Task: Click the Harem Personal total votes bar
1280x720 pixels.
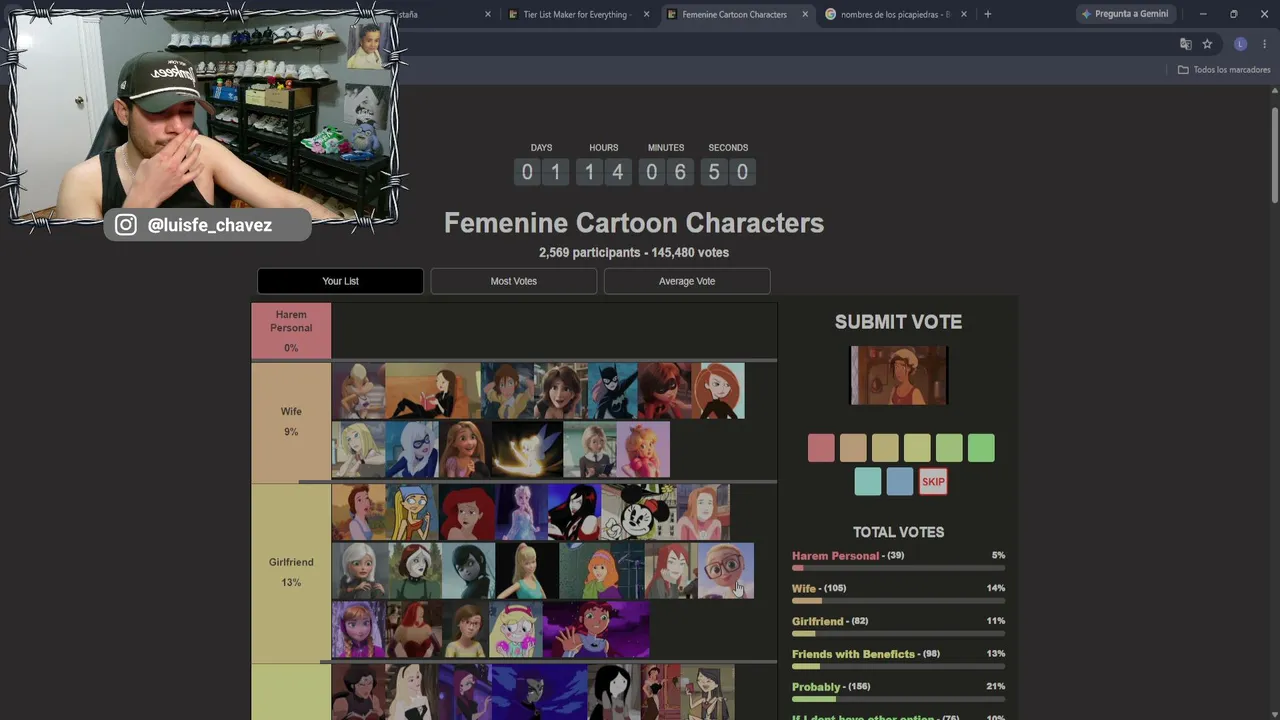Action: tap(899, 568)
